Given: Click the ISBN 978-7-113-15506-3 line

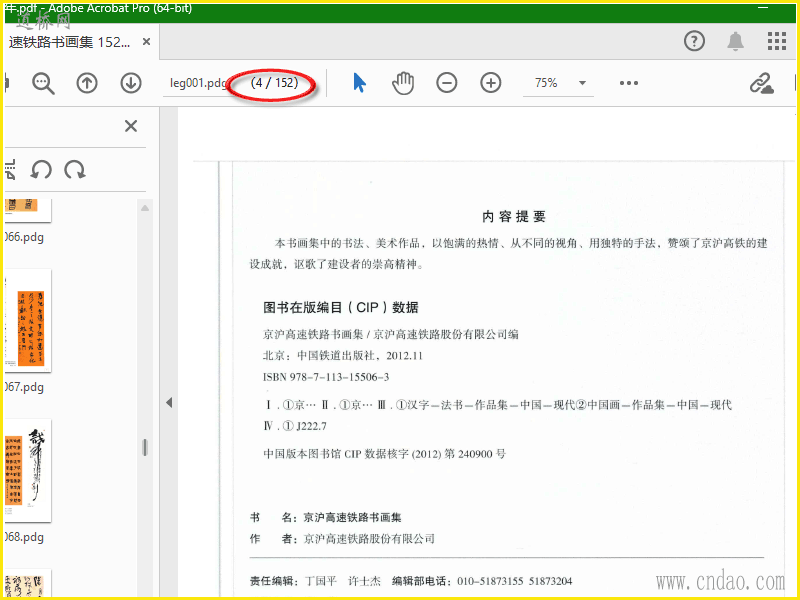Looking at the screenshot, I should 326,377.
